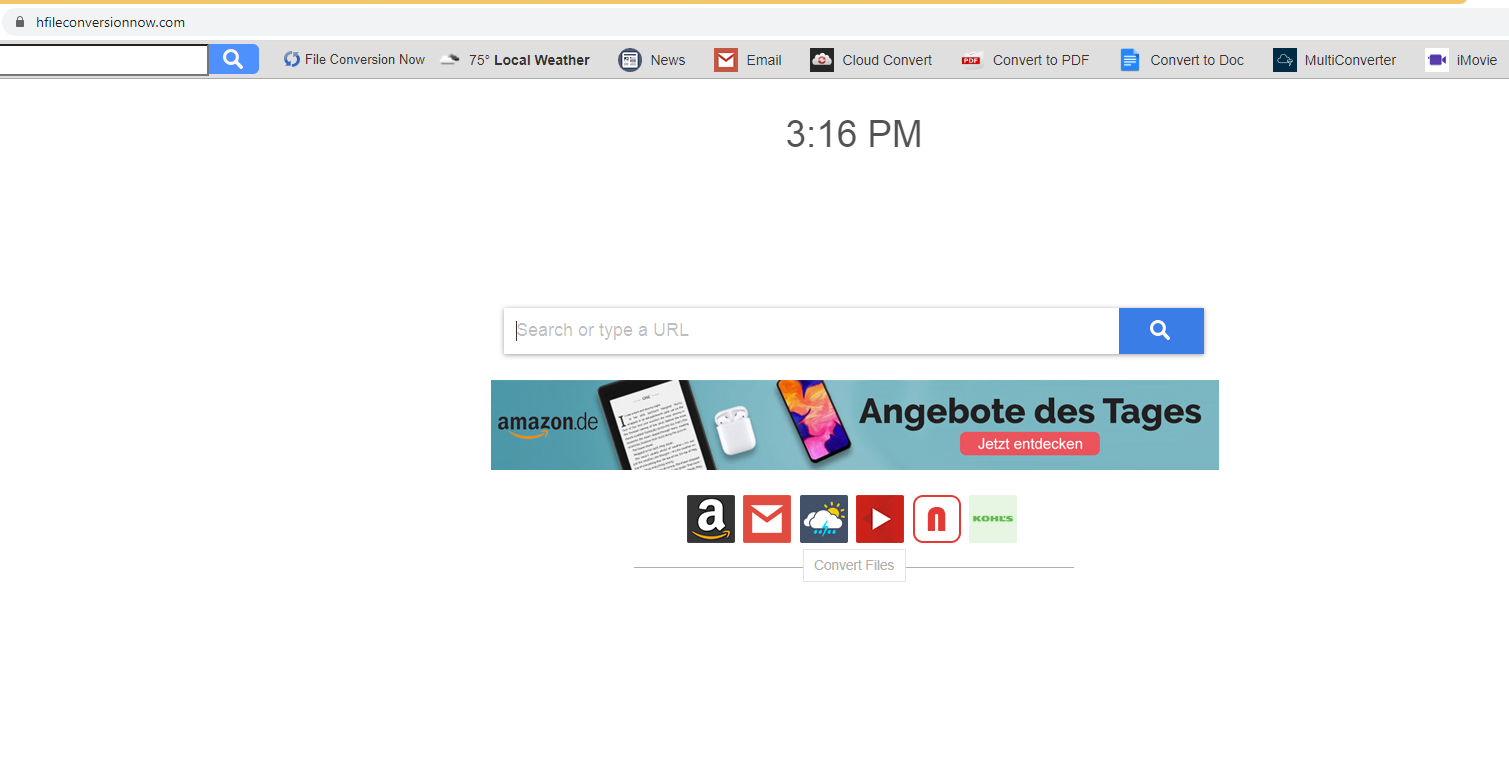Click the toolbar's blue magnifier search button
The height and width of the screenshot is (782, 1509).
tap(233, 60)
